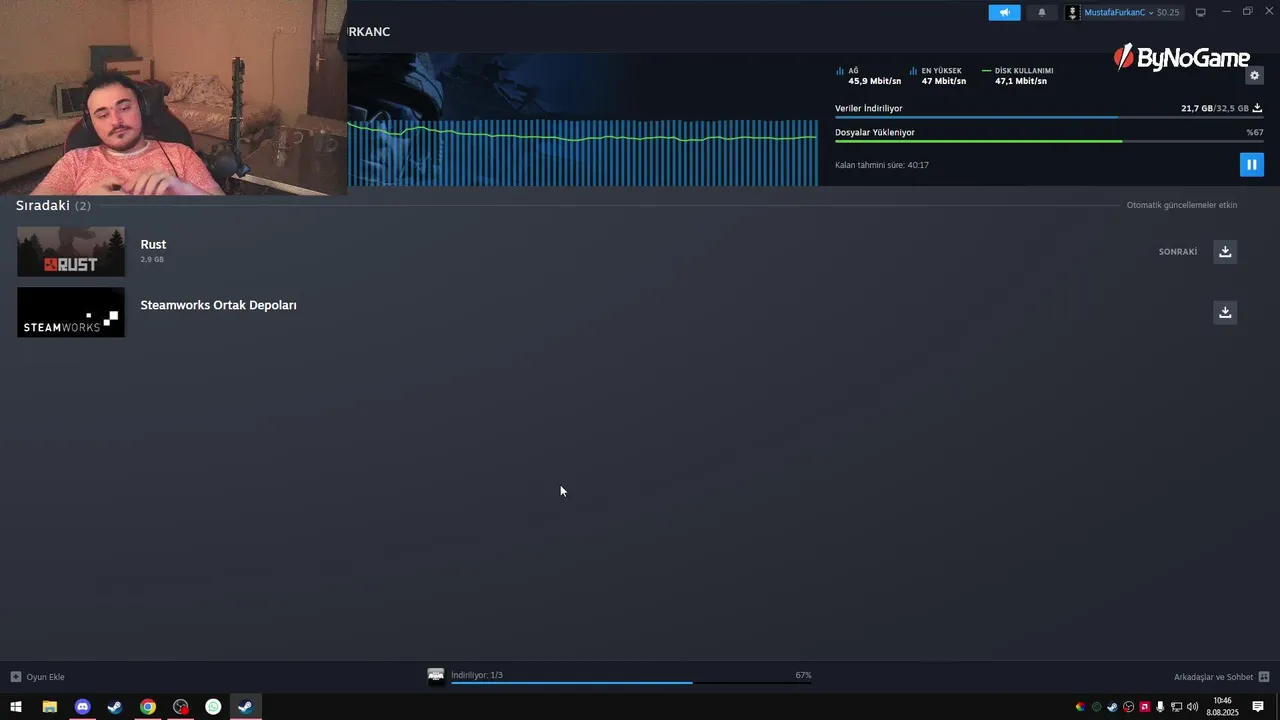Image resolution: width=1280 pixels, height=720 pixels.
Task: Pause the current download
Action: pos(1252,164)
